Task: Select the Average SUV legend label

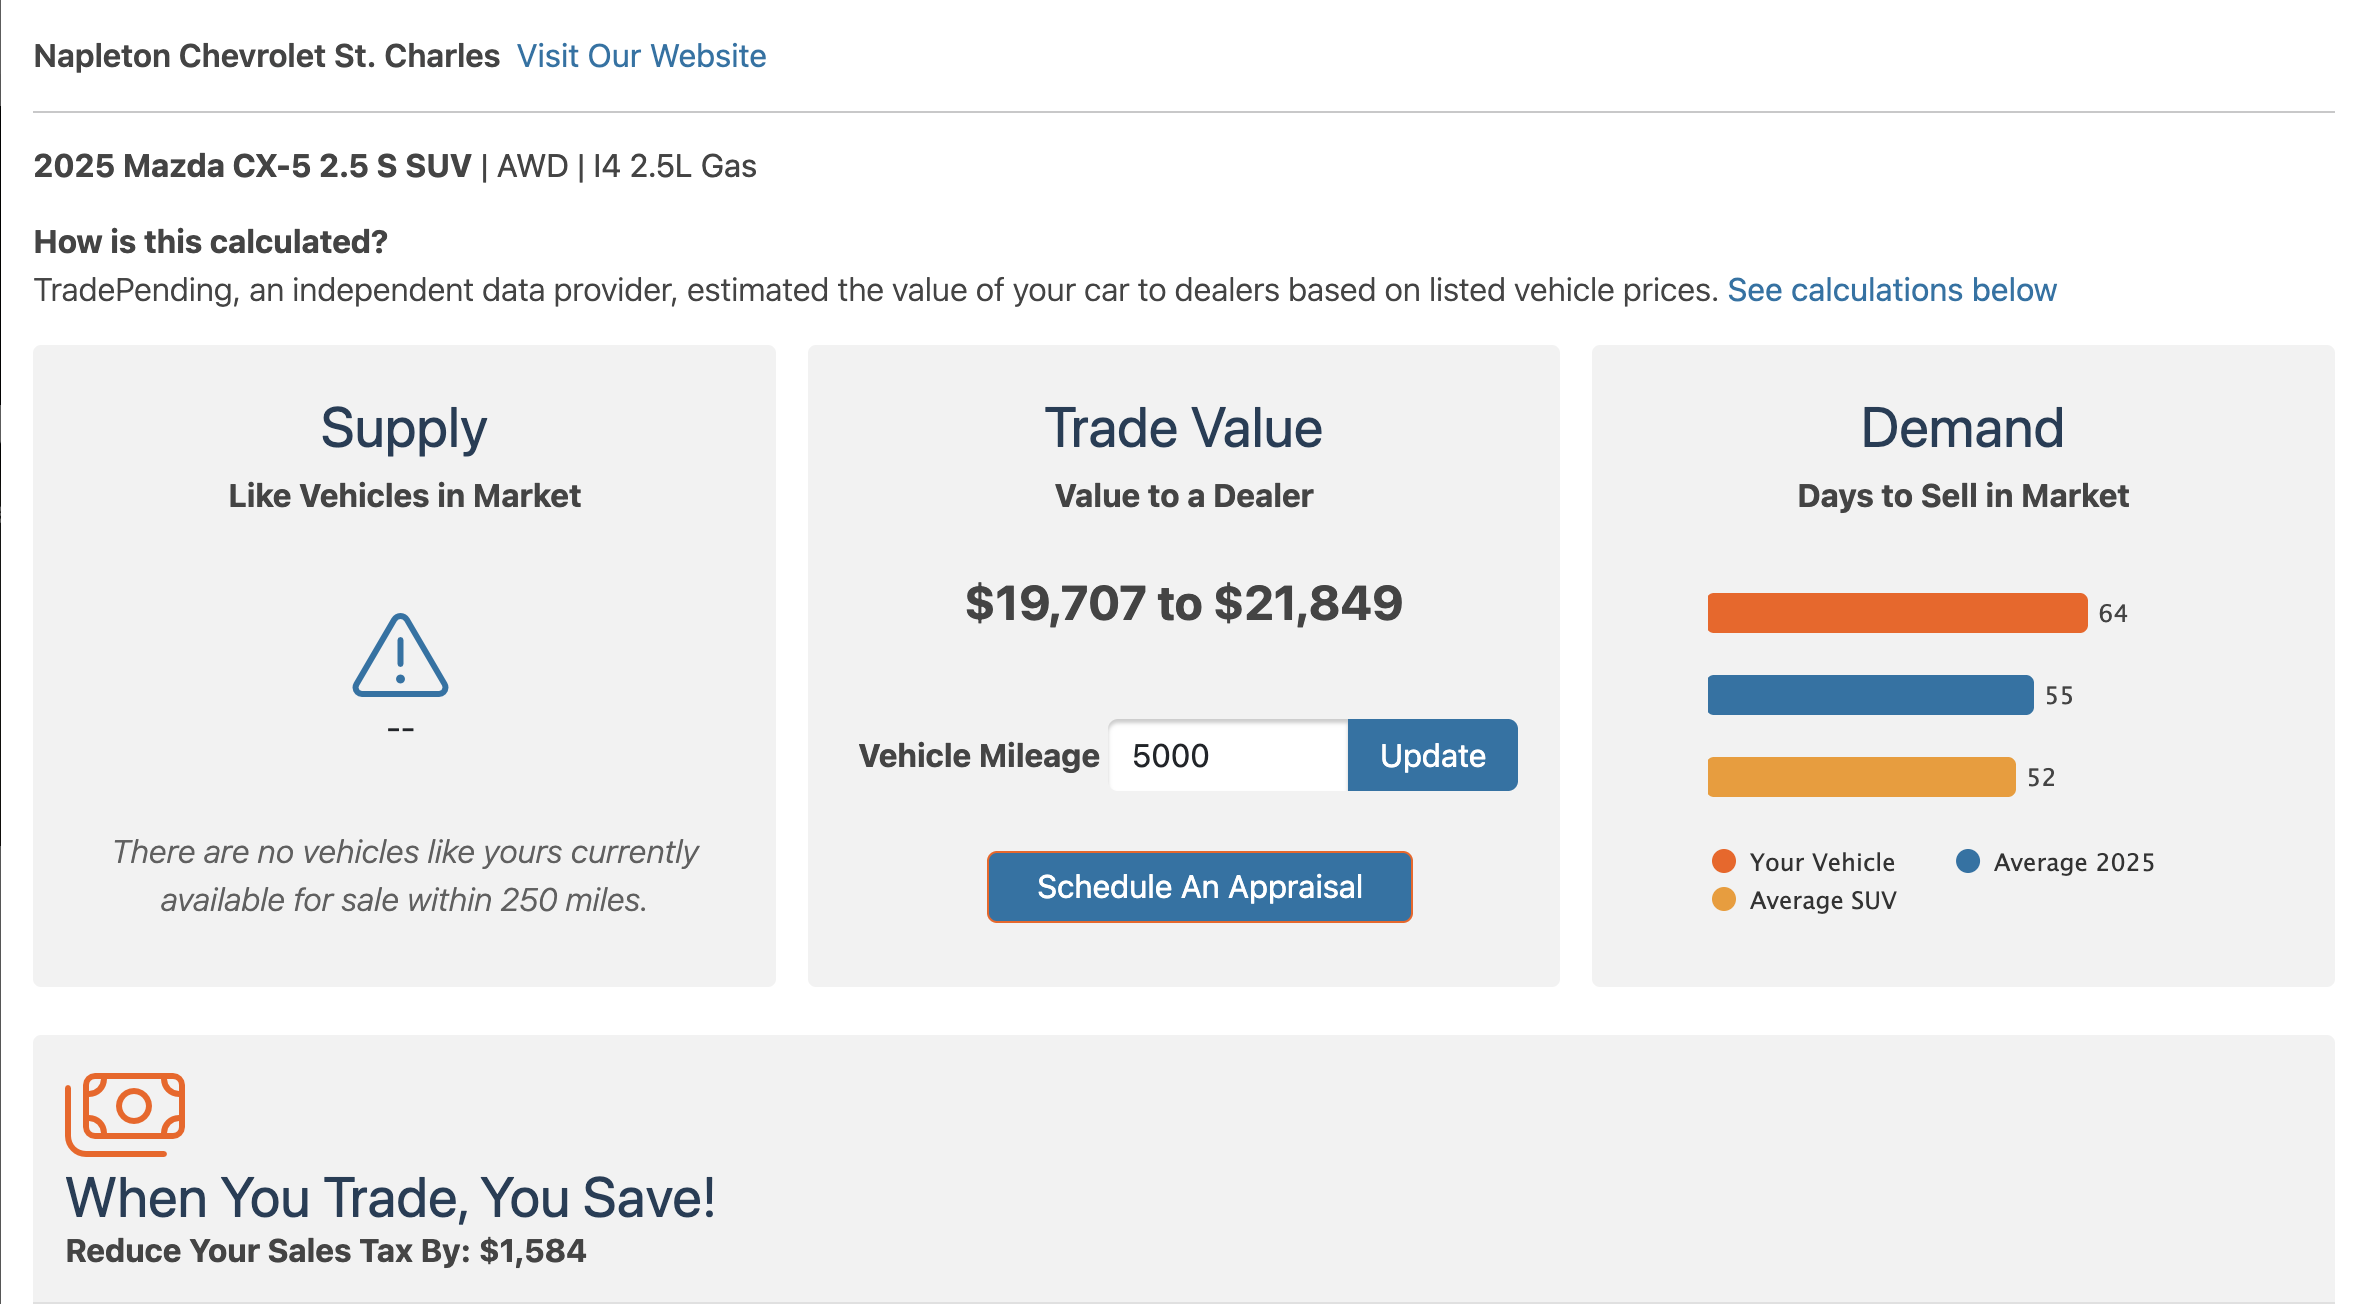Action: pyautogui.click(x=1822, y=900)
